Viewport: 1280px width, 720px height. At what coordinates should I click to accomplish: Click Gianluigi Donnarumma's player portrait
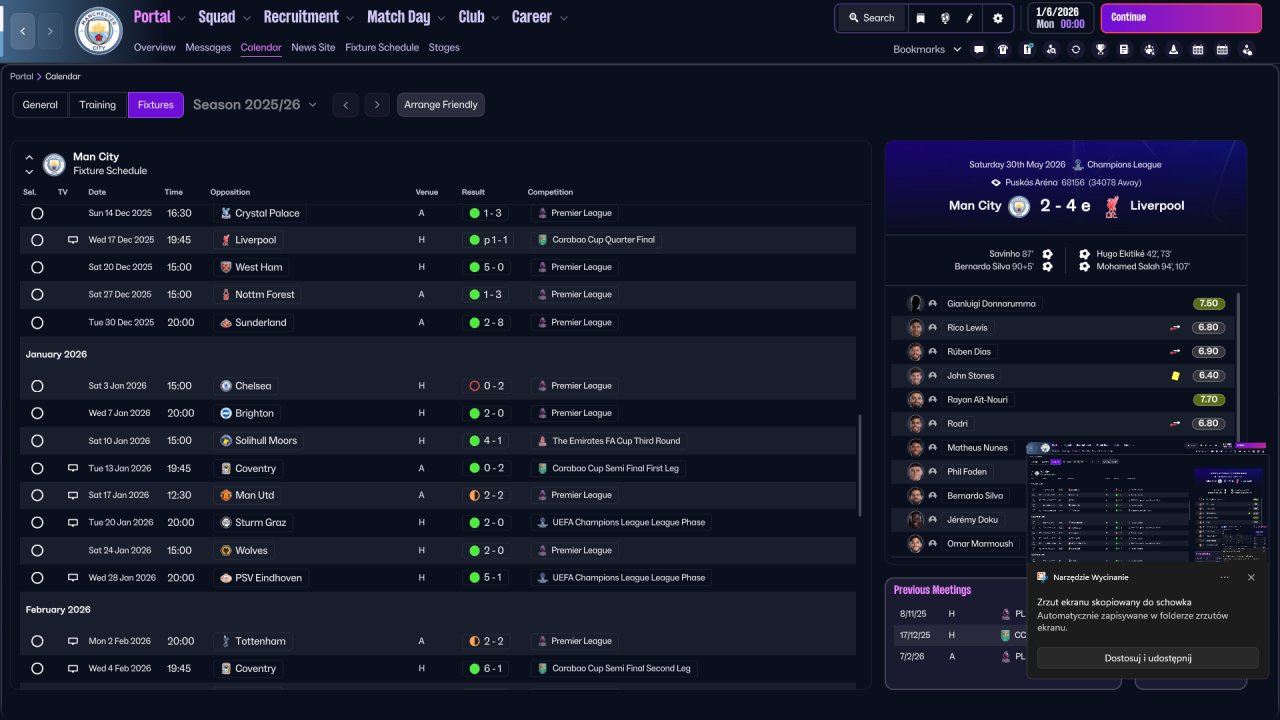pyautogui.click(x=915, y=303)
